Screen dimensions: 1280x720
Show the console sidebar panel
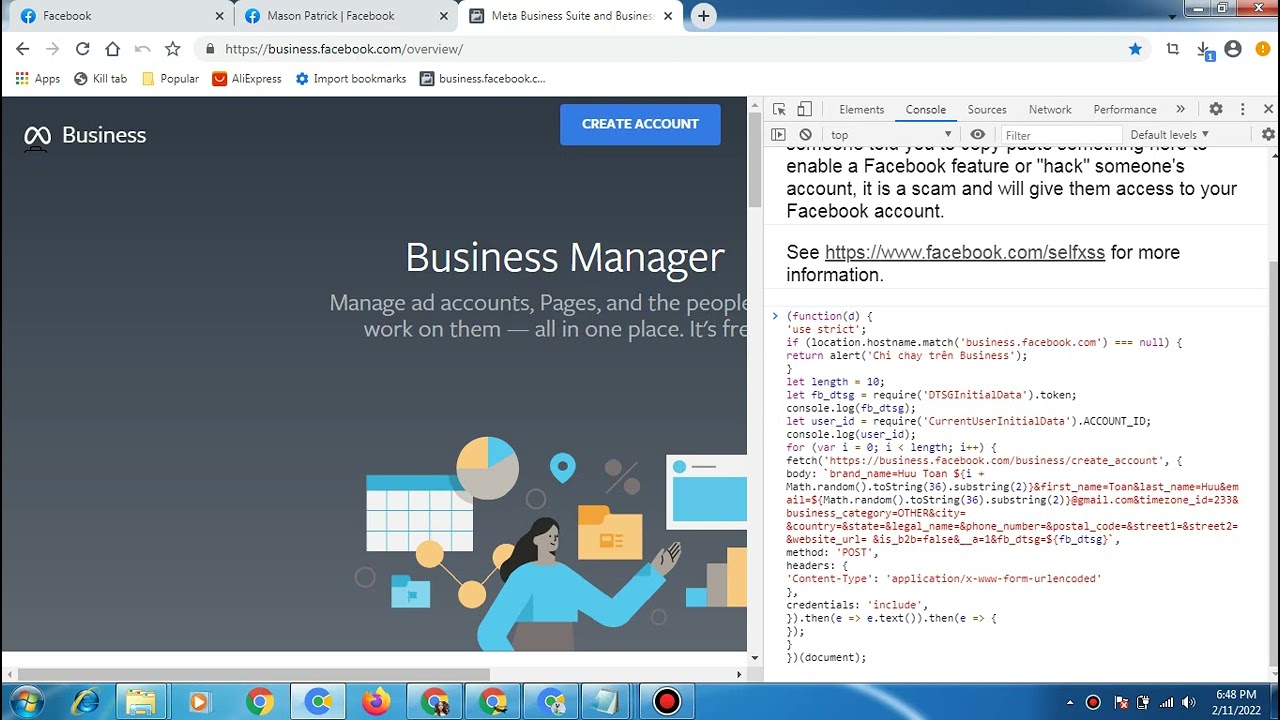(779, 134)
